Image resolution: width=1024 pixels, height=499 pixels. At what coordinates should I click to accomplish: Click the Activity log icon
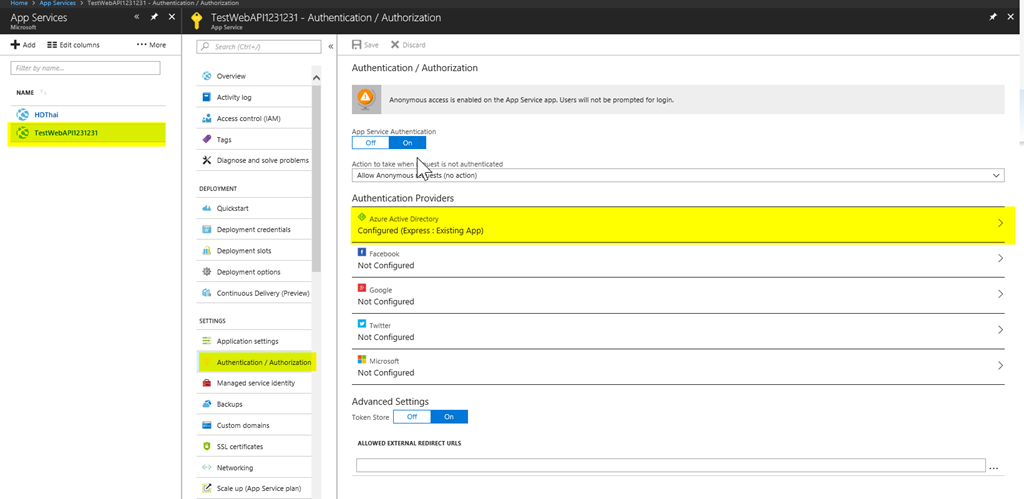tap(207, 97)
